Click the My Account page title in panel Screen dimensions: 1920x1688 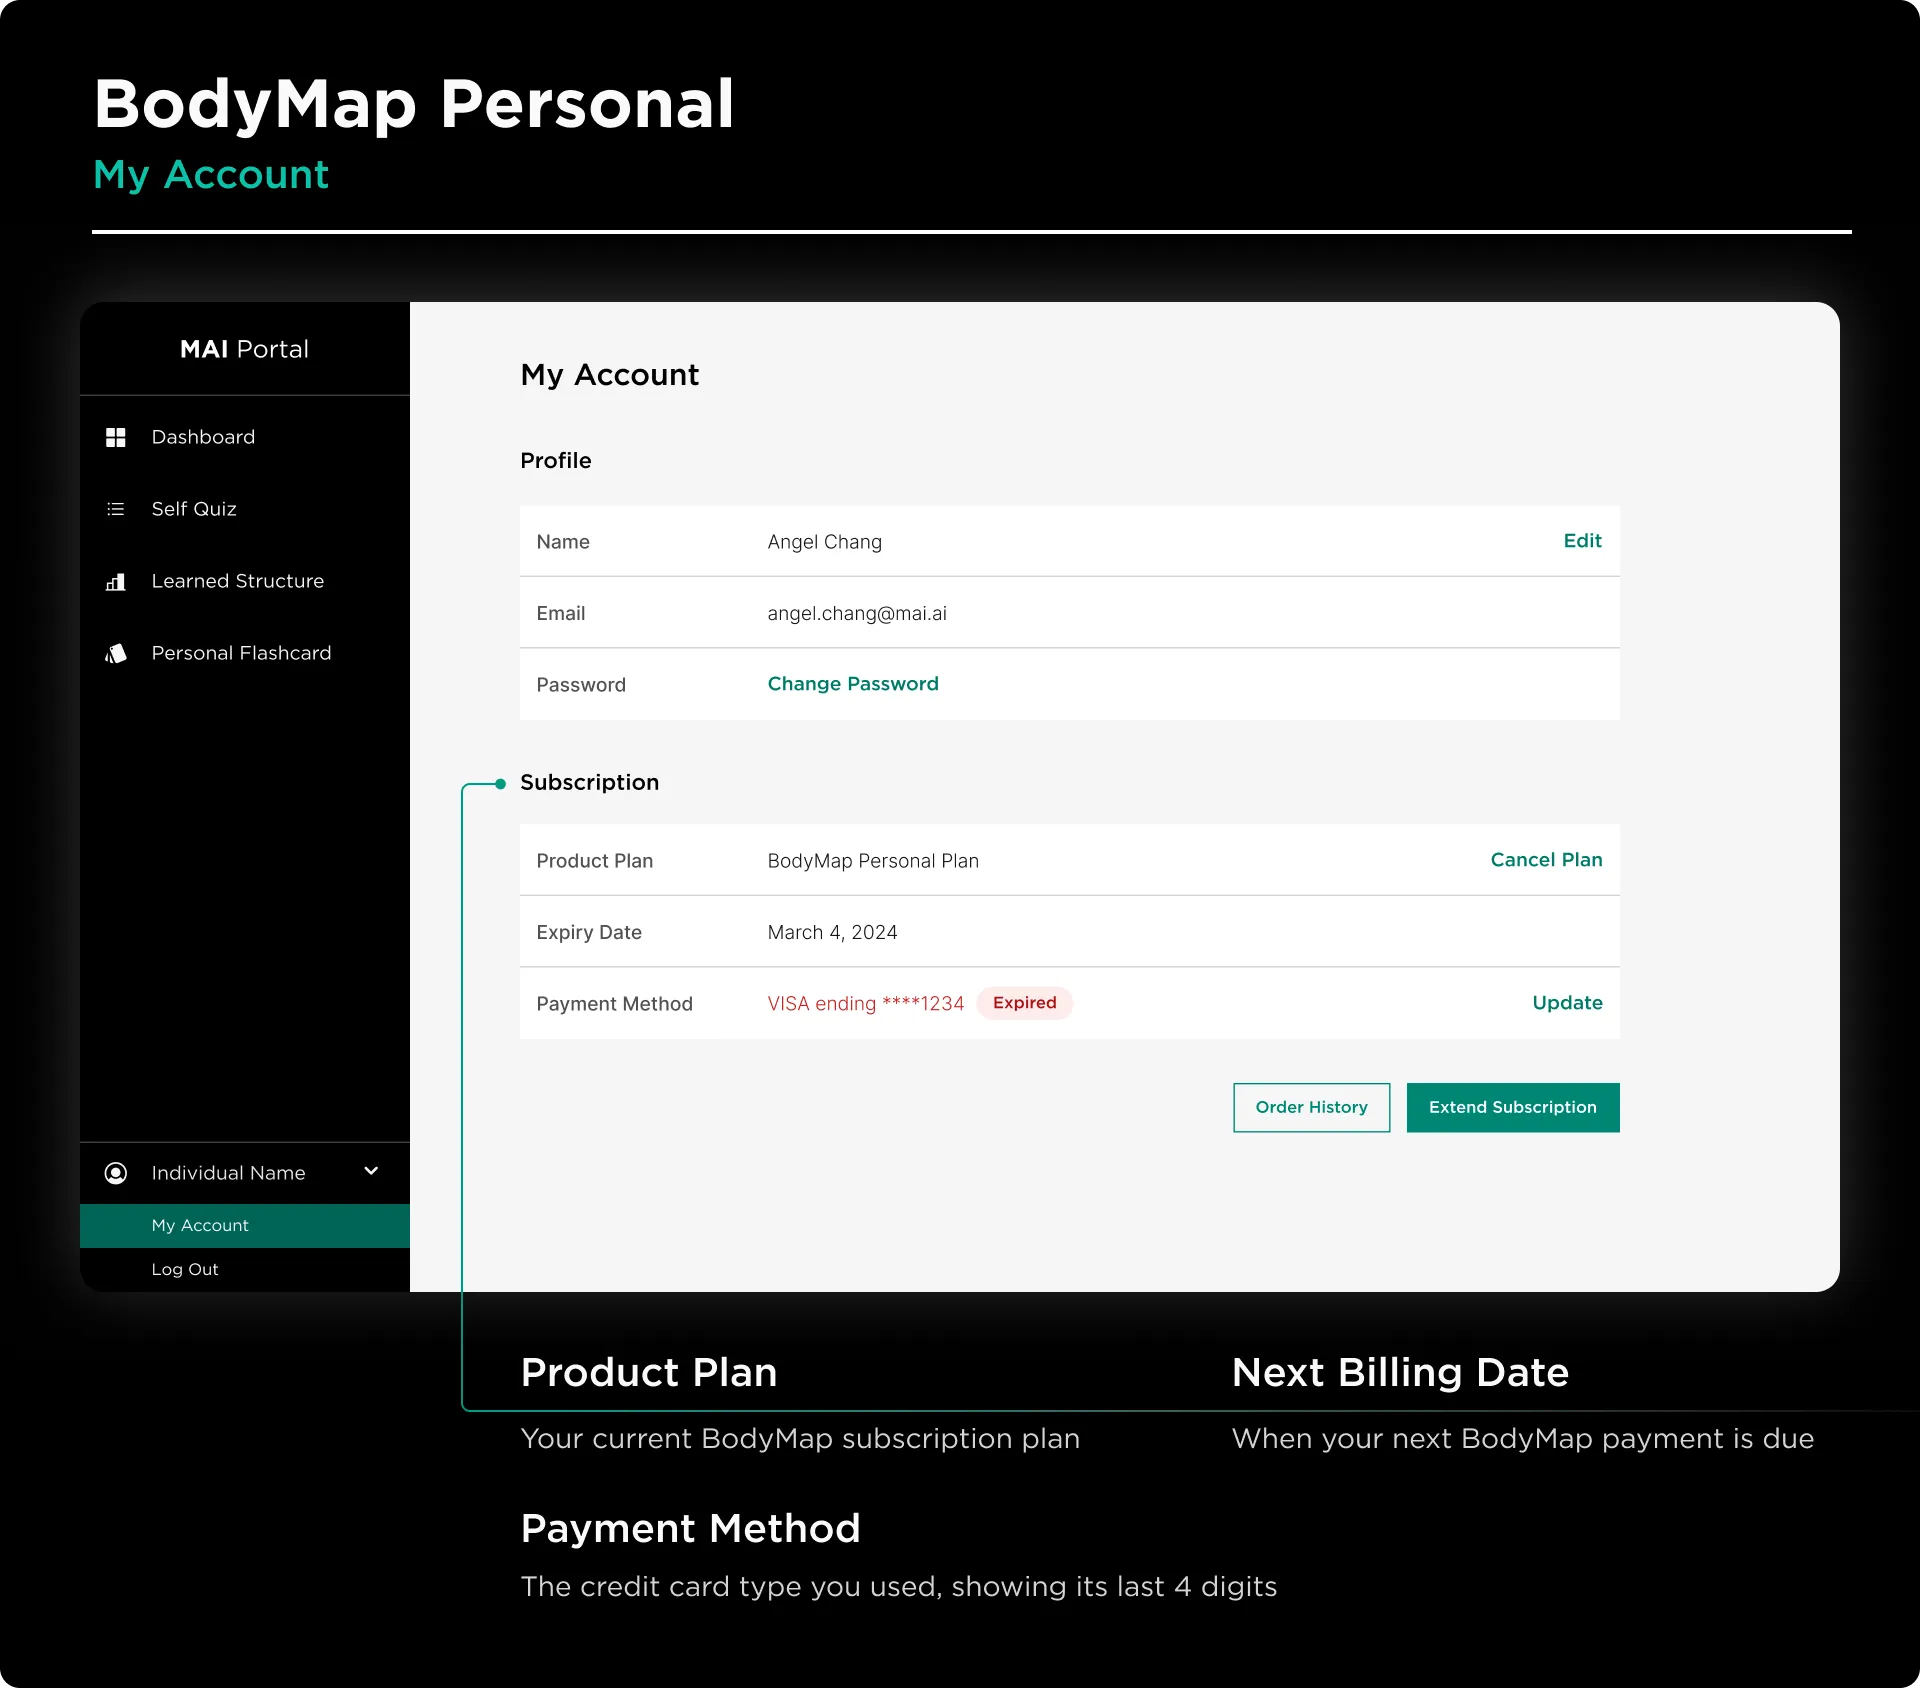point(609,375)
